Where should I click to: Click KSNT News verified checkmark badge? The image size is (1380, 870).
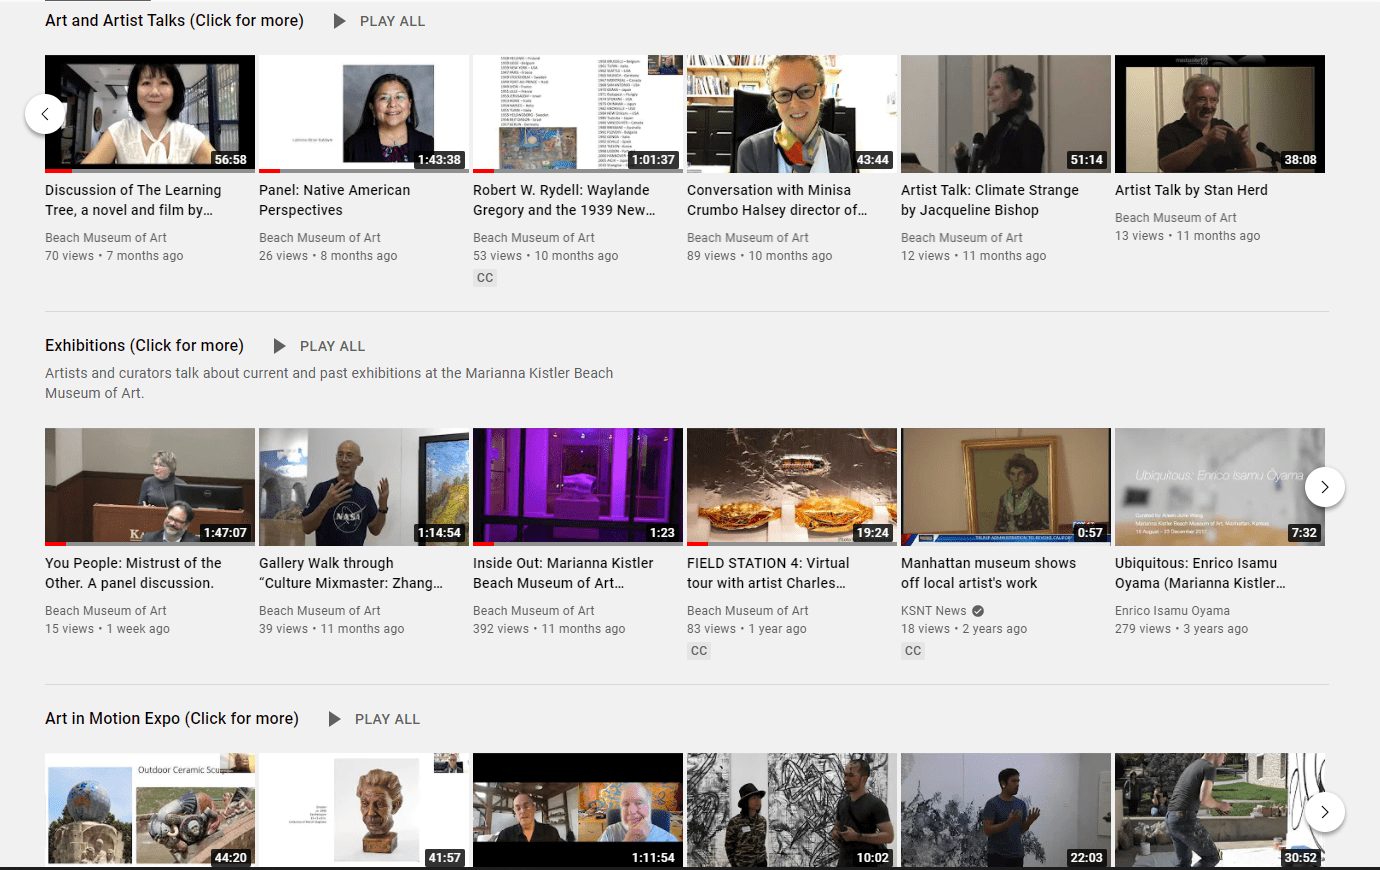978,611
